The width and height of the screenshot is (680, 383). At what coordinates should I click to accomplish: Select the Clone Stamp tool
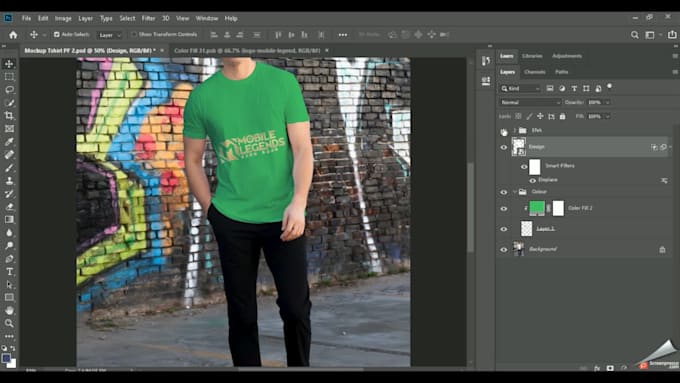click(x=9, y=180)
